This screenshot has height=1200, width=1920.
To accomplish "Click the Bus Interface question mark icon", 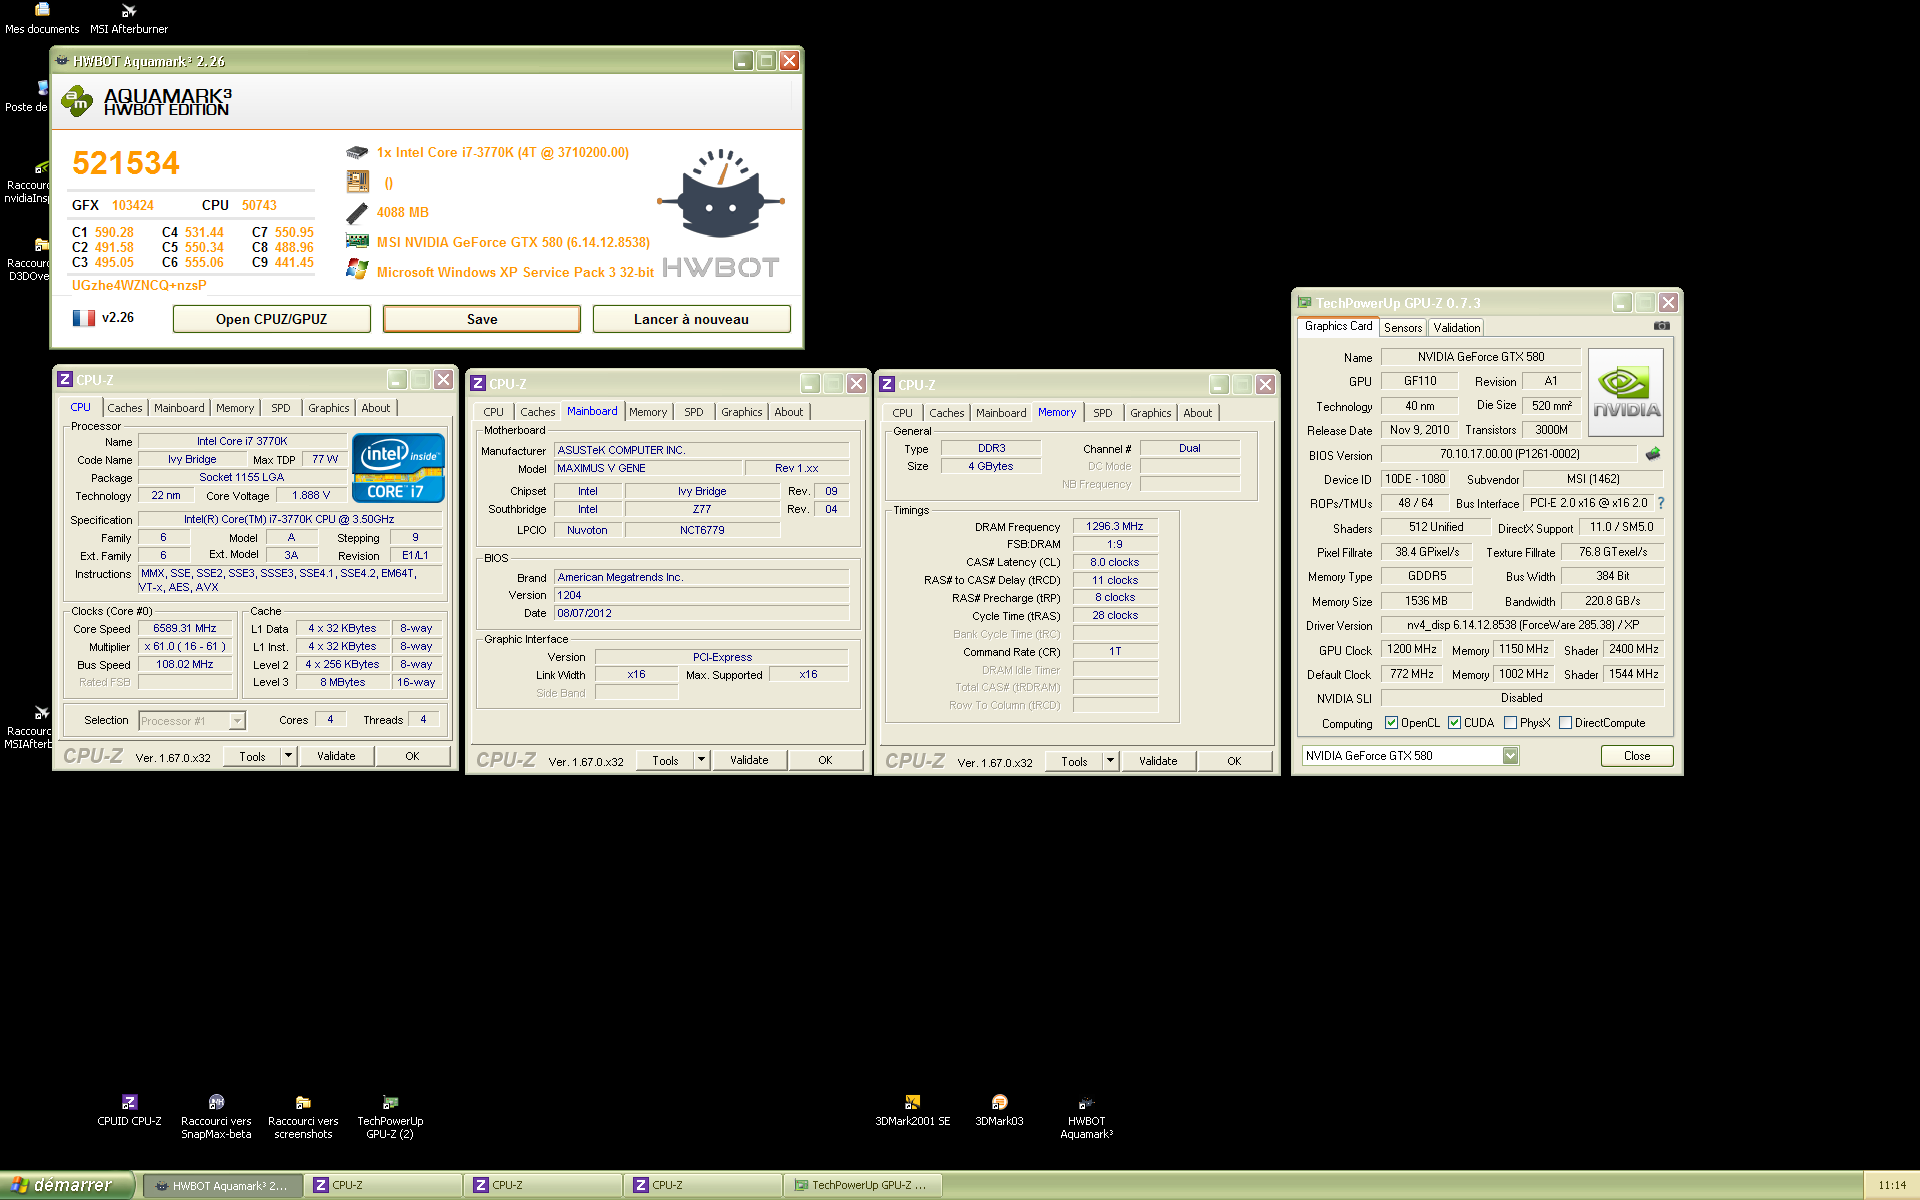I will tap(1661, 503).
